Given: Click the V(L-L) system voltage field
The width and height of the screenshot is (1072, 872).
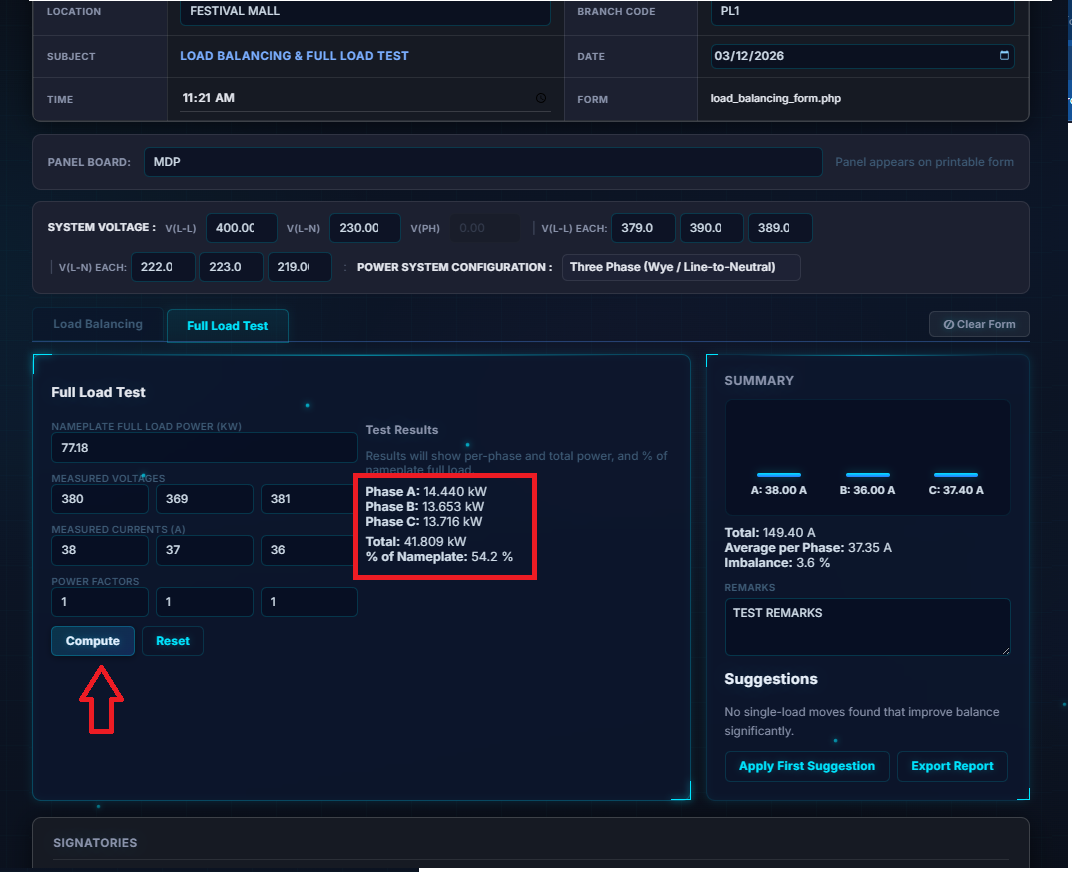Looking at the screenshot, I should (x=241, y=228).
